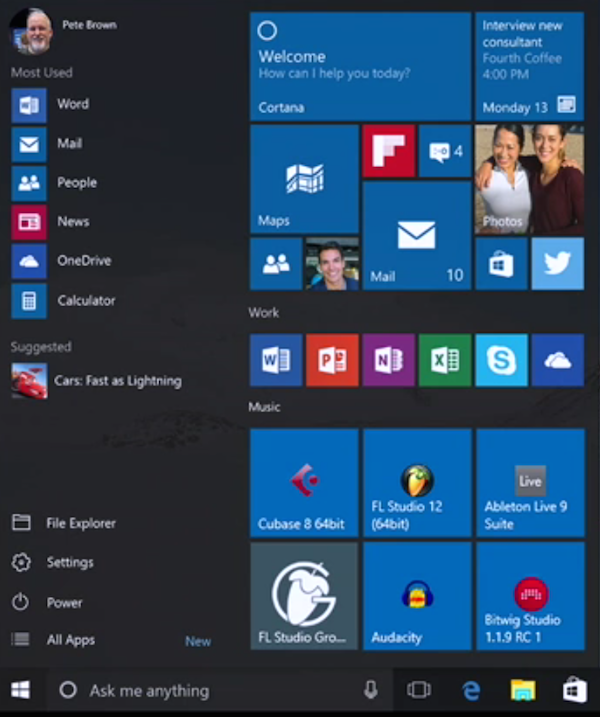
Task: Open OneNote tile in Work group
Action: click(389, 360)
